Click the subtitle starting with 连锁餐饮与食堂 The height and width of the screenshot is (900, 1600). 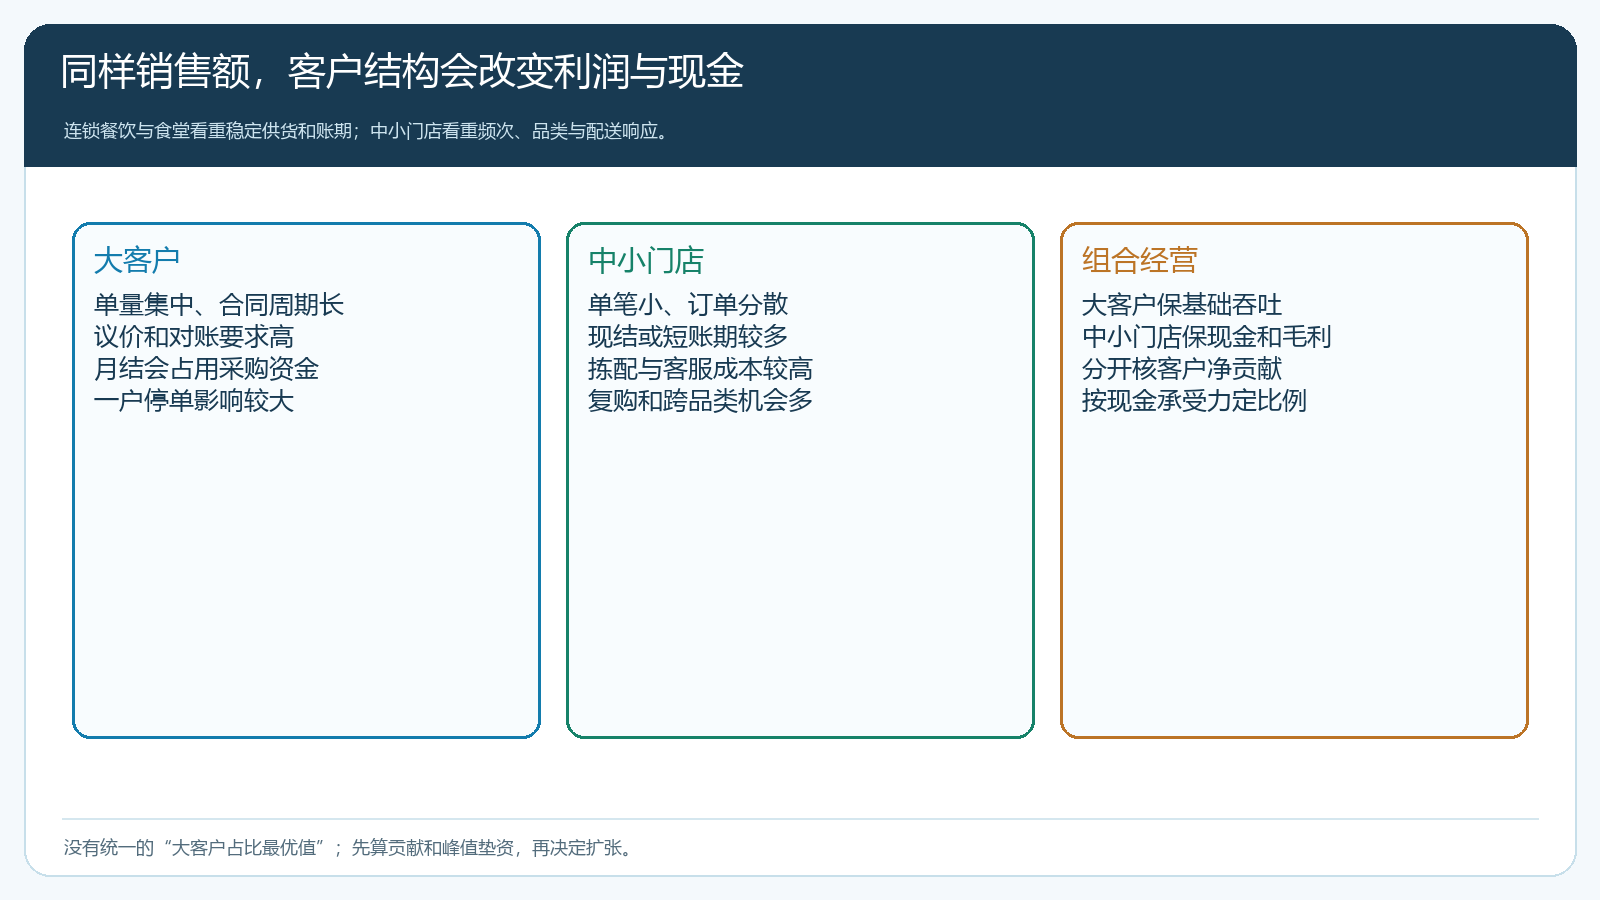click(367, 131)
